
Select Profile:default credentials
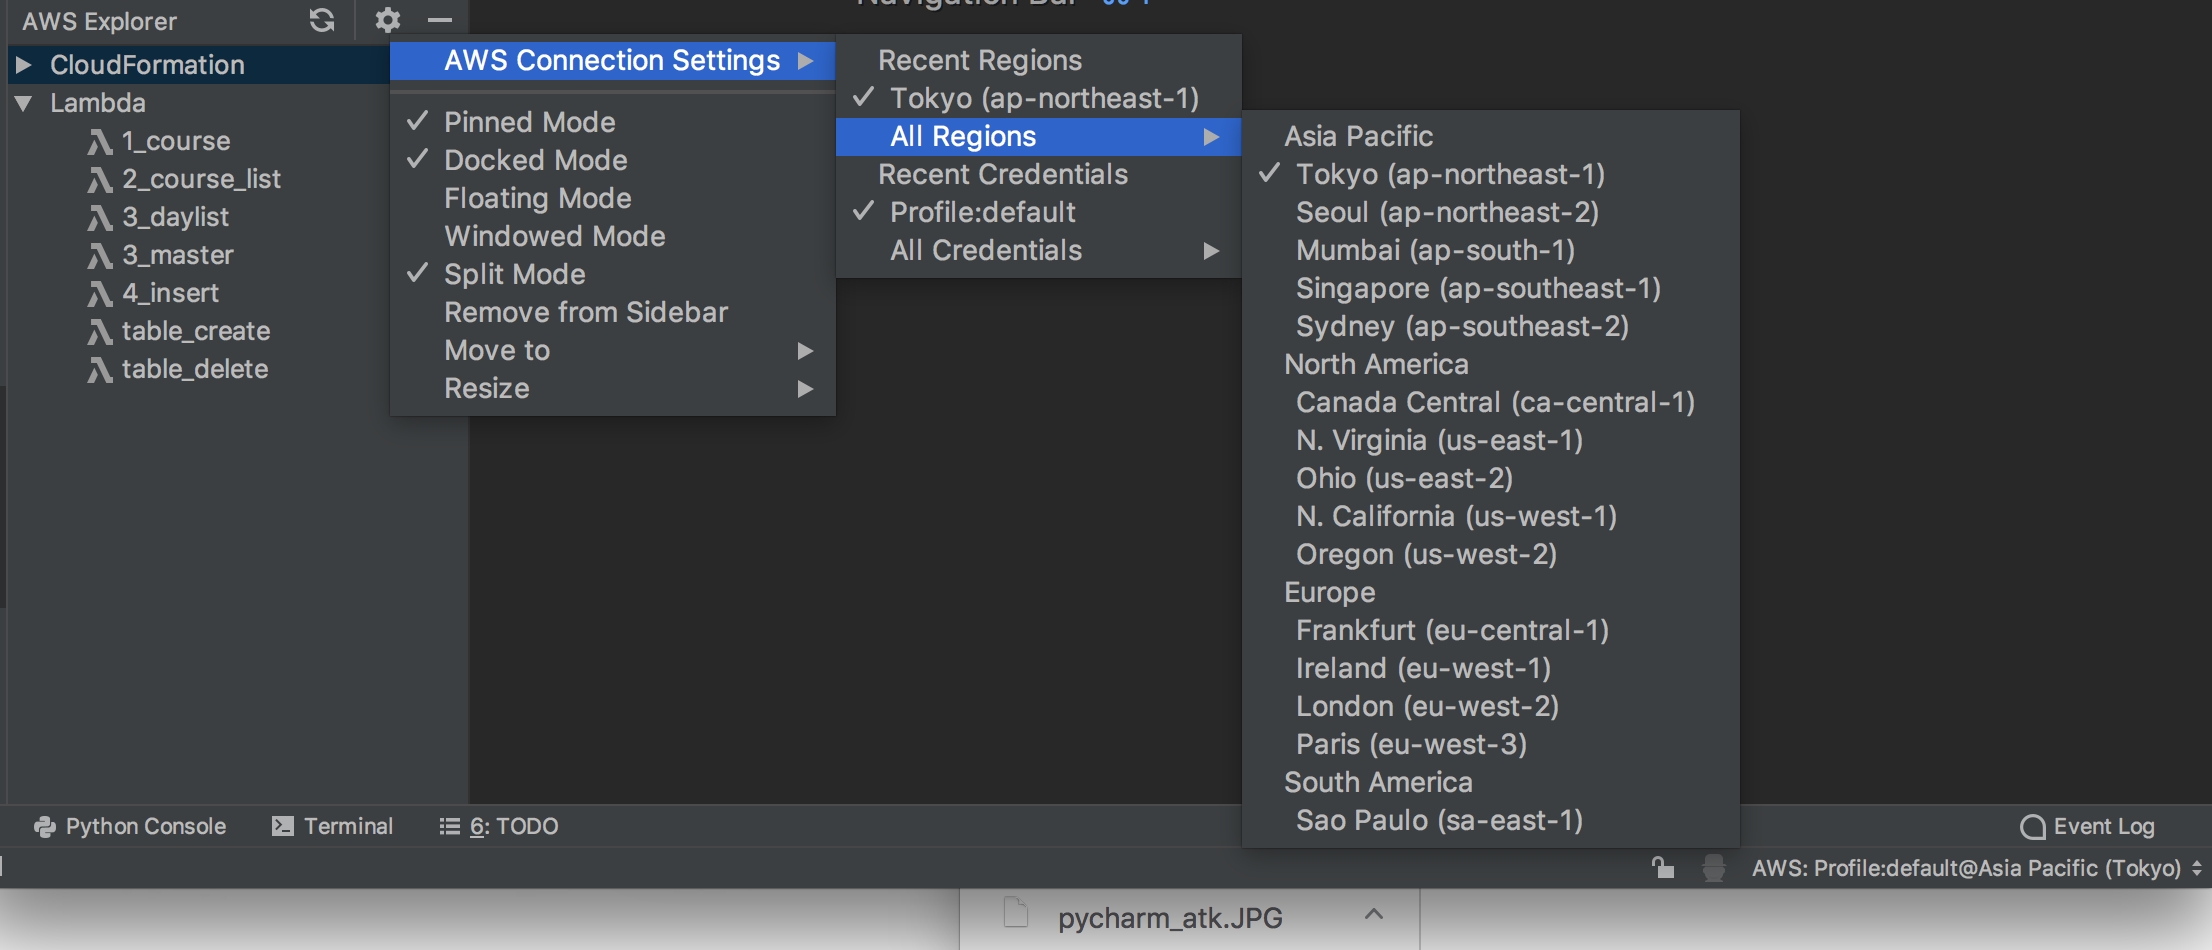coord(1038,212)
